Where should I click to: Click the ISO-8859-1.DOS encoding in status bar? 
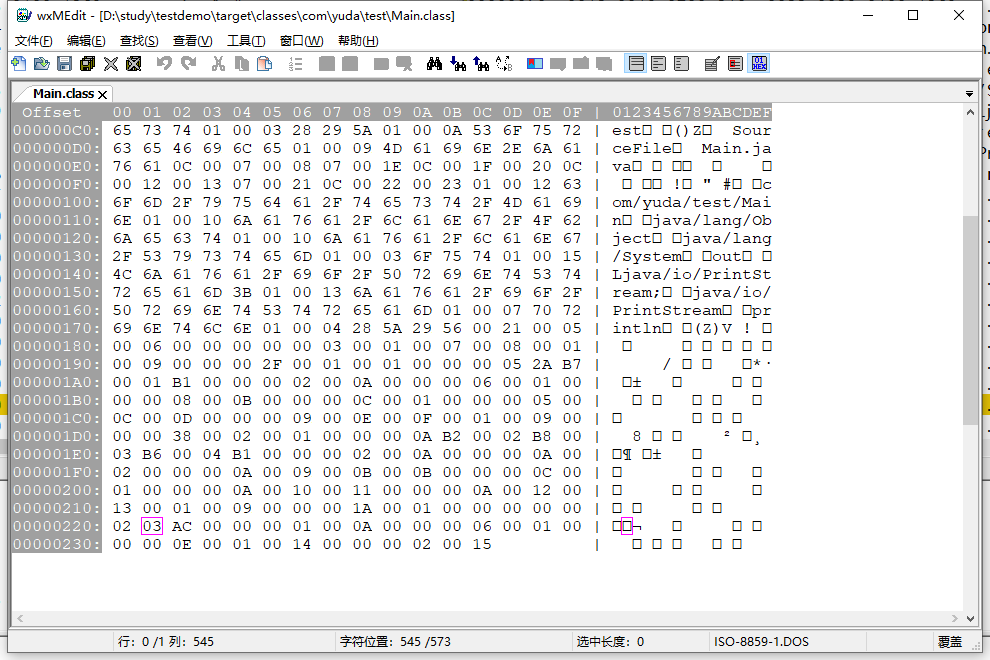[761, 642]
